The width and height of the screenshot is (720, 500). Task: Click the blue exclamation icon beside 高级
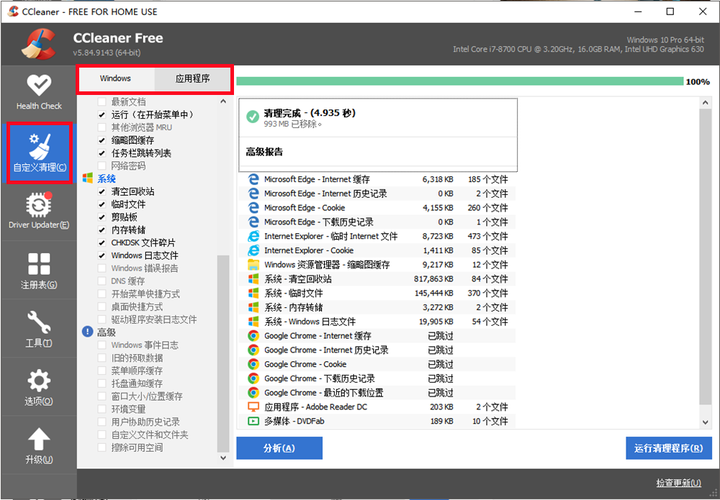tap(87, 331)
